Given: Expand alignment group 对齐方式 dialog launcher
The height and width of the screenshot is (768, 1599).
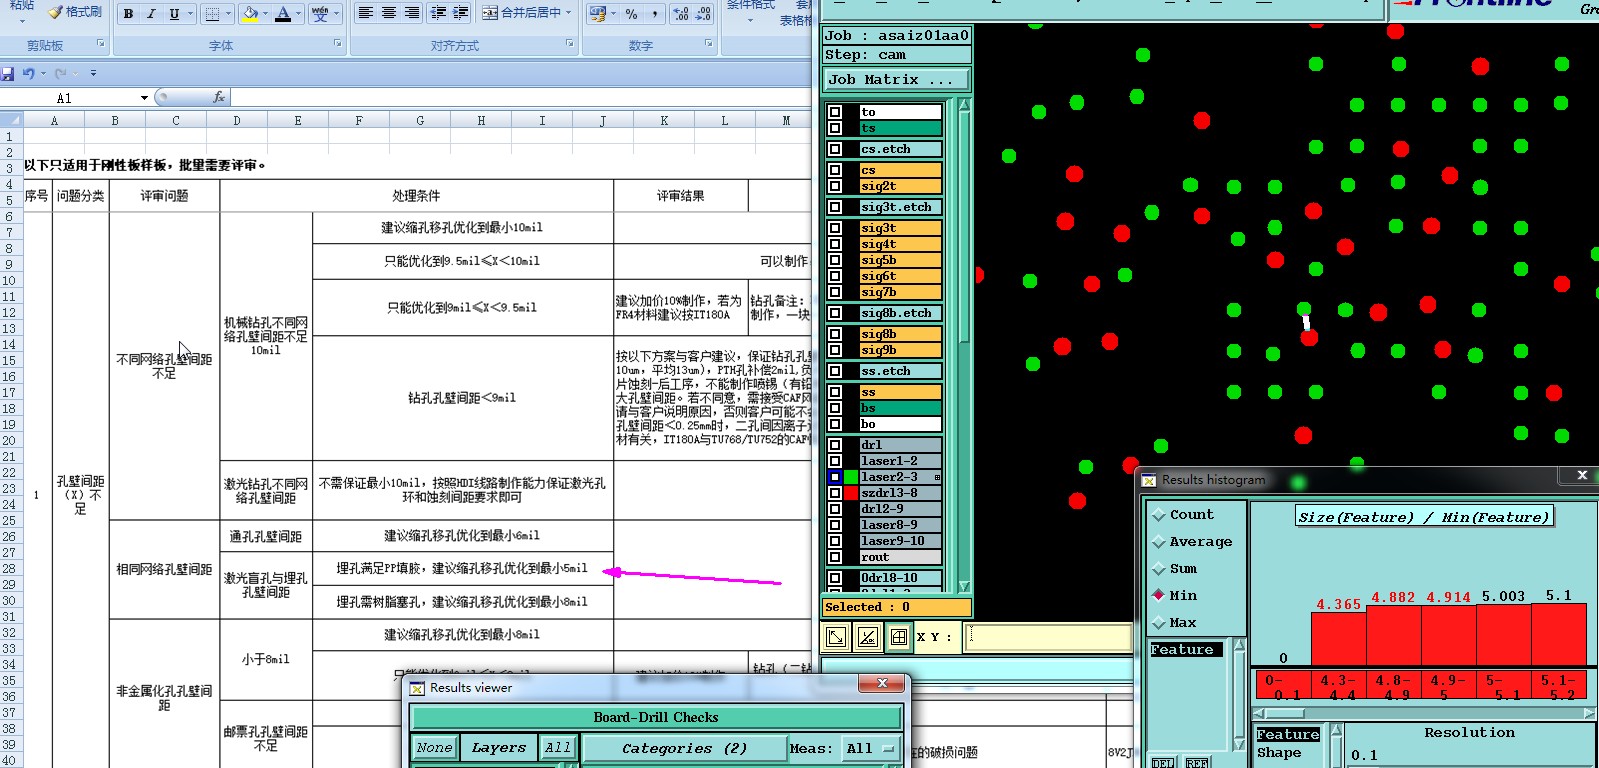Looking at the screenshot, I should click(x=570, y=44).
